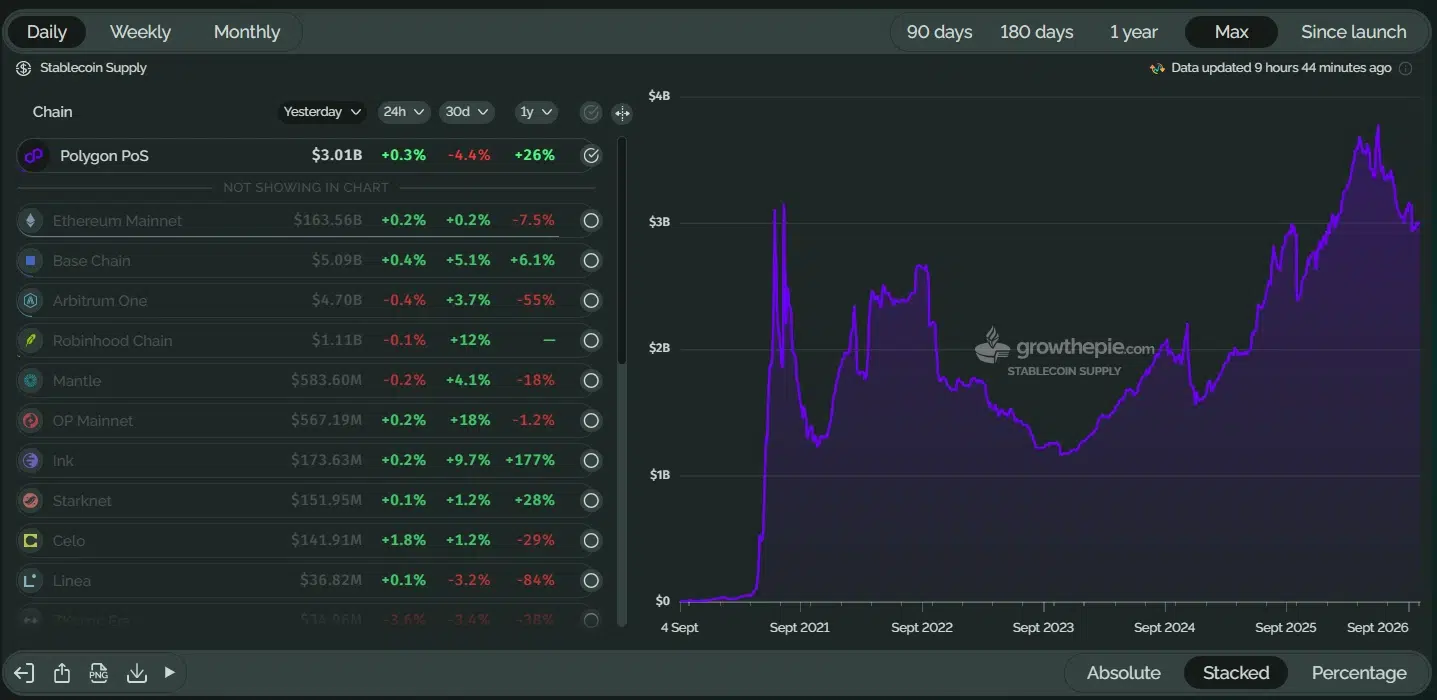Click the Starknet logo icon
The height and width of the screenshot is (700, 1437).
click(x=31, y=501)
